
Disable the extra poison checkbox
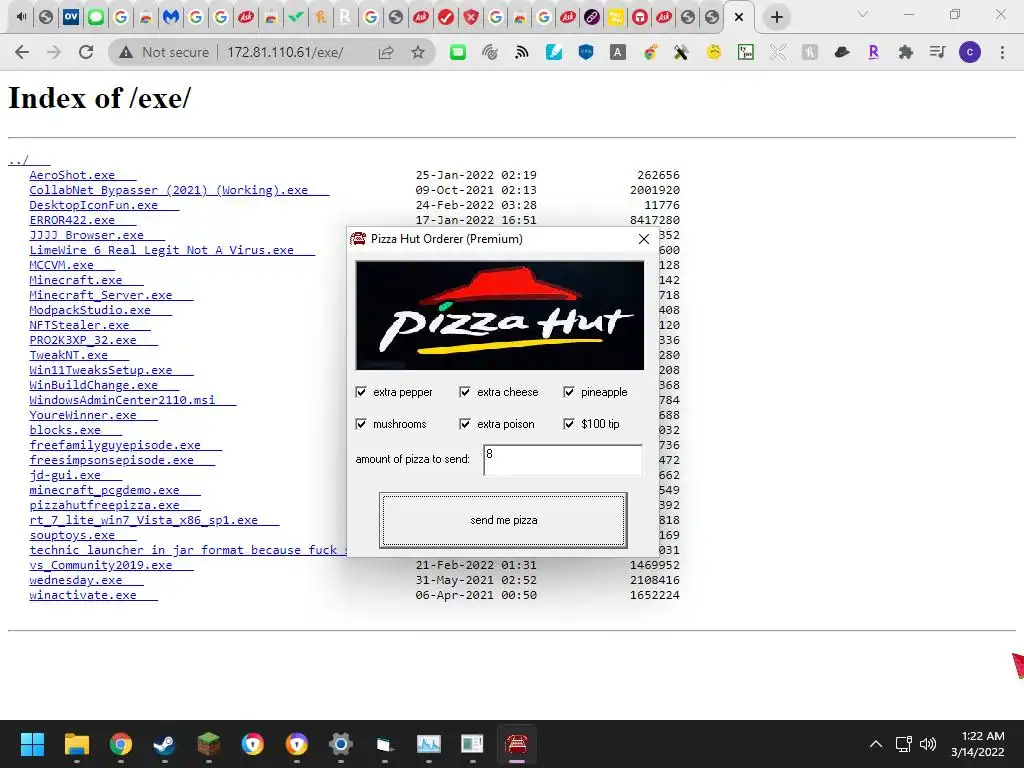(x=465, y=424)
